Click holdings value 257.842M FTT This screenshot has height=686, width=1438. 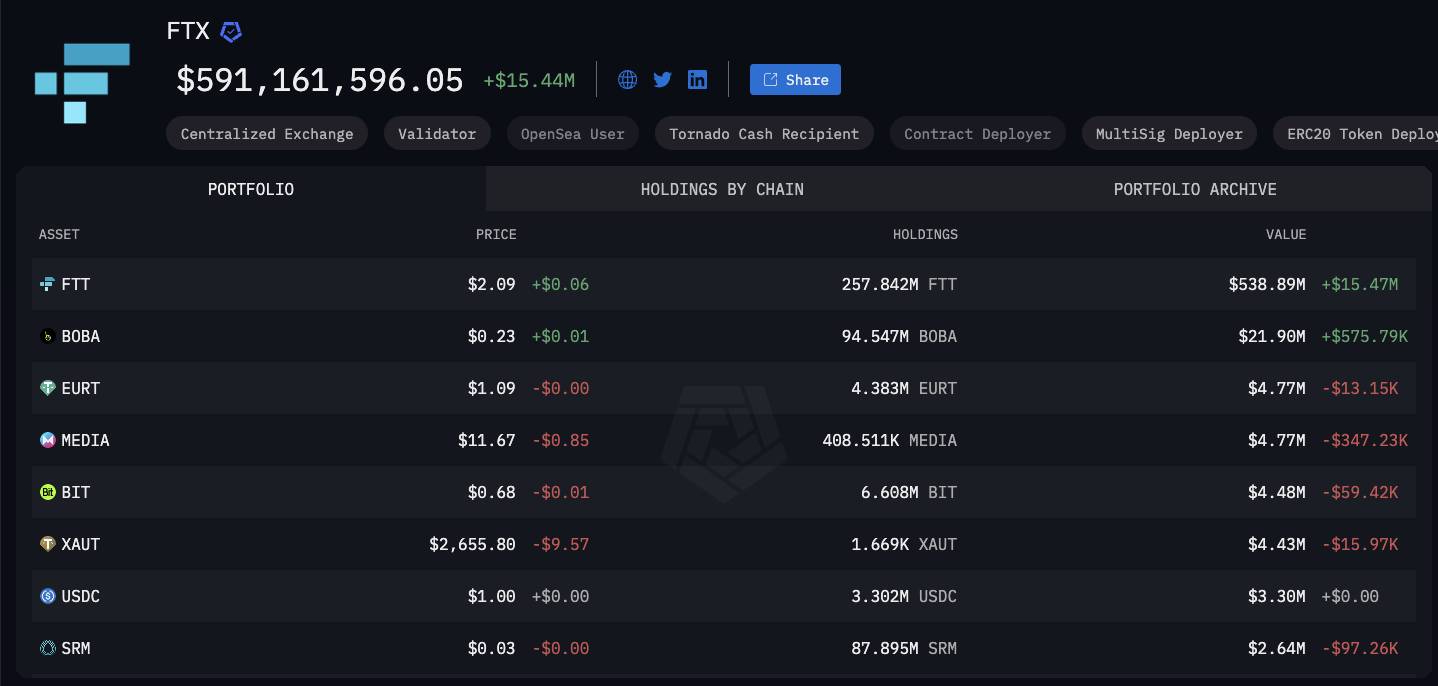[899, 284]
